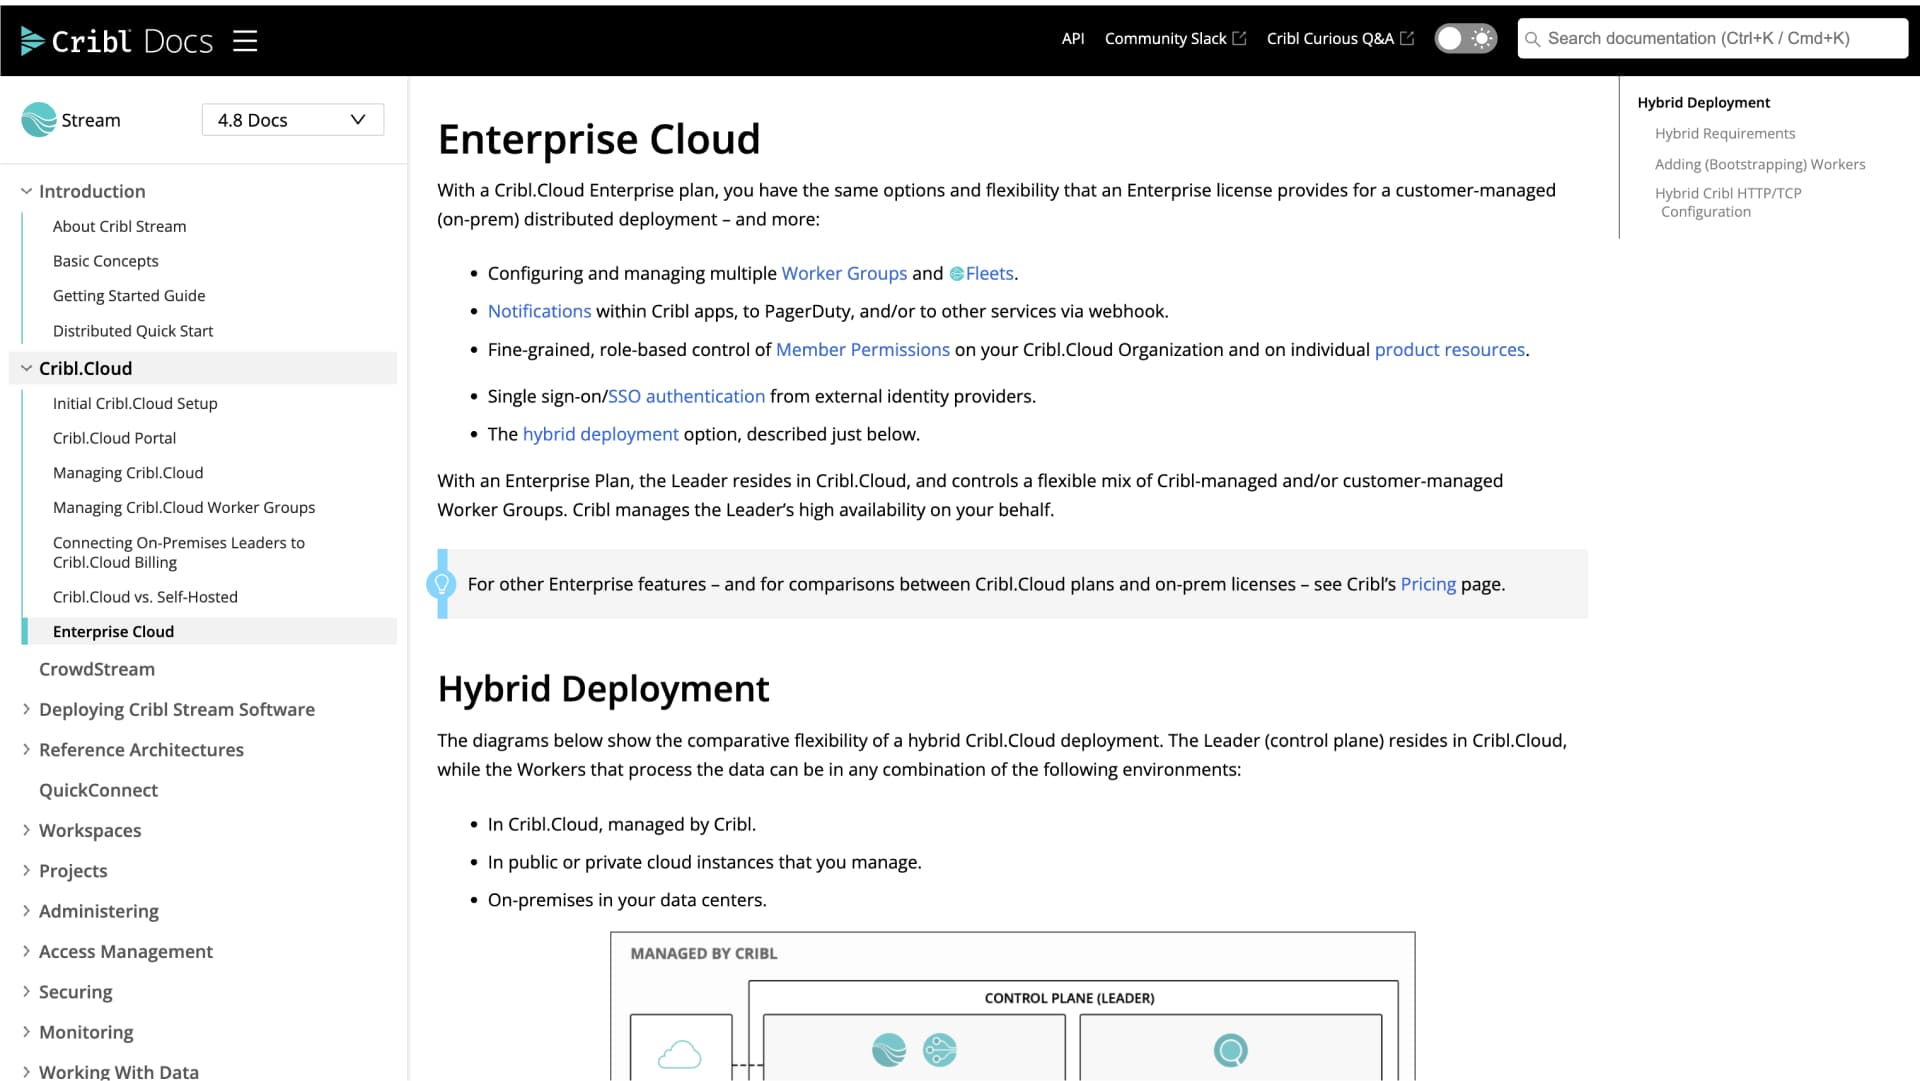1920x1081 pixels.
Task: Click the Cribl Docs logo
Action: pos(117,40)
